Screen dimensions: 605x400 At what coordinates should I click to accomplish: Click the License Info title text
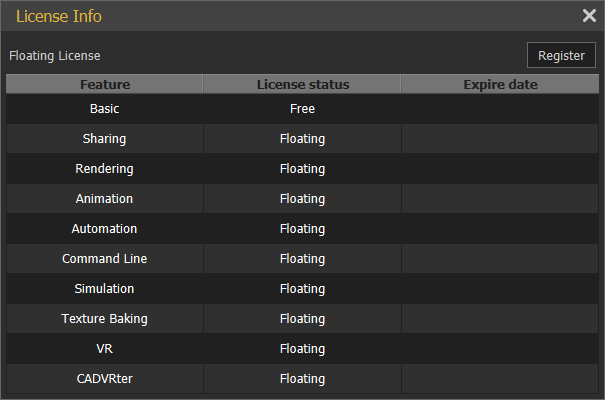click(x=58, y=16)
